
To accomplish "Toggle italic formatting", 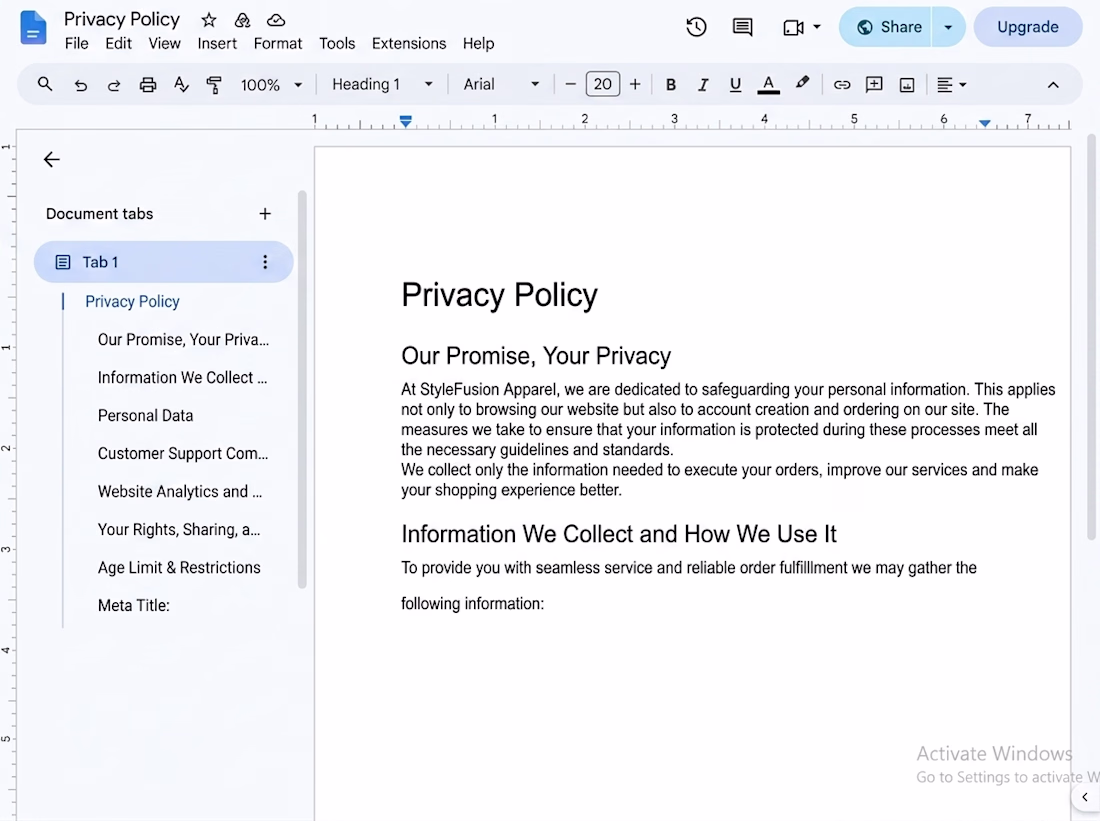I will point(703,85).
